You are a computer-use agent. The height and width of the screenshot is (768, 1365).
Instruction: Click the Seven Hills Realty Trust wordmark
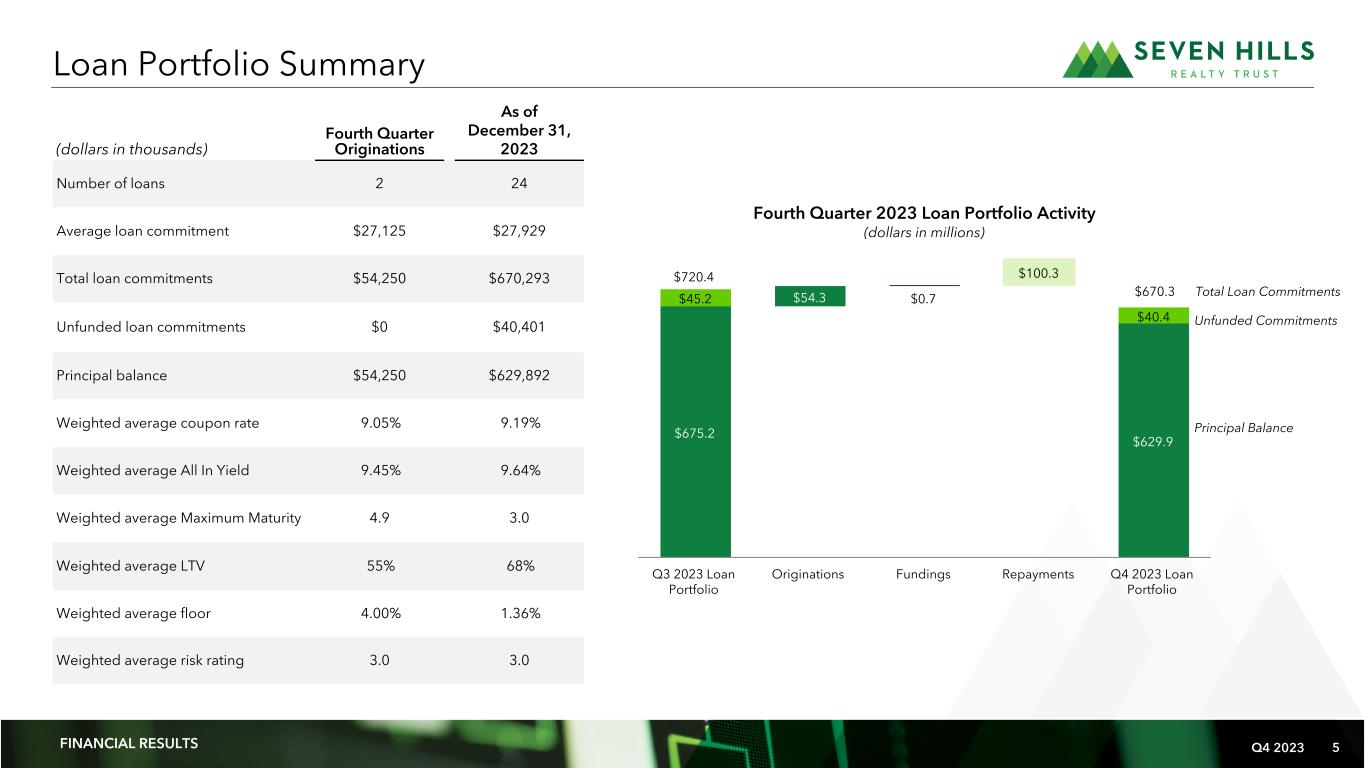coord(1226,59)
